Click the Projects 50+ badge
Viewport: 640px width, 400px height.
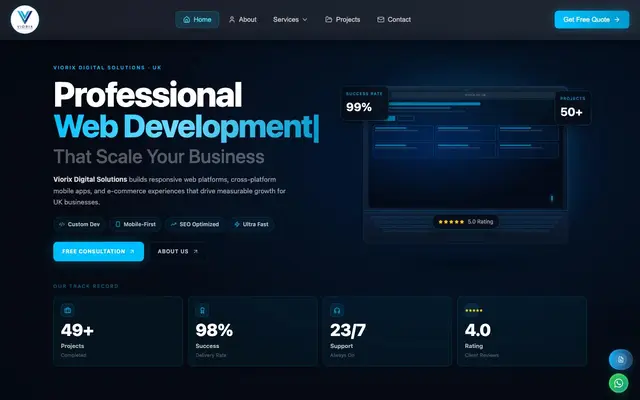pos(573,108)
